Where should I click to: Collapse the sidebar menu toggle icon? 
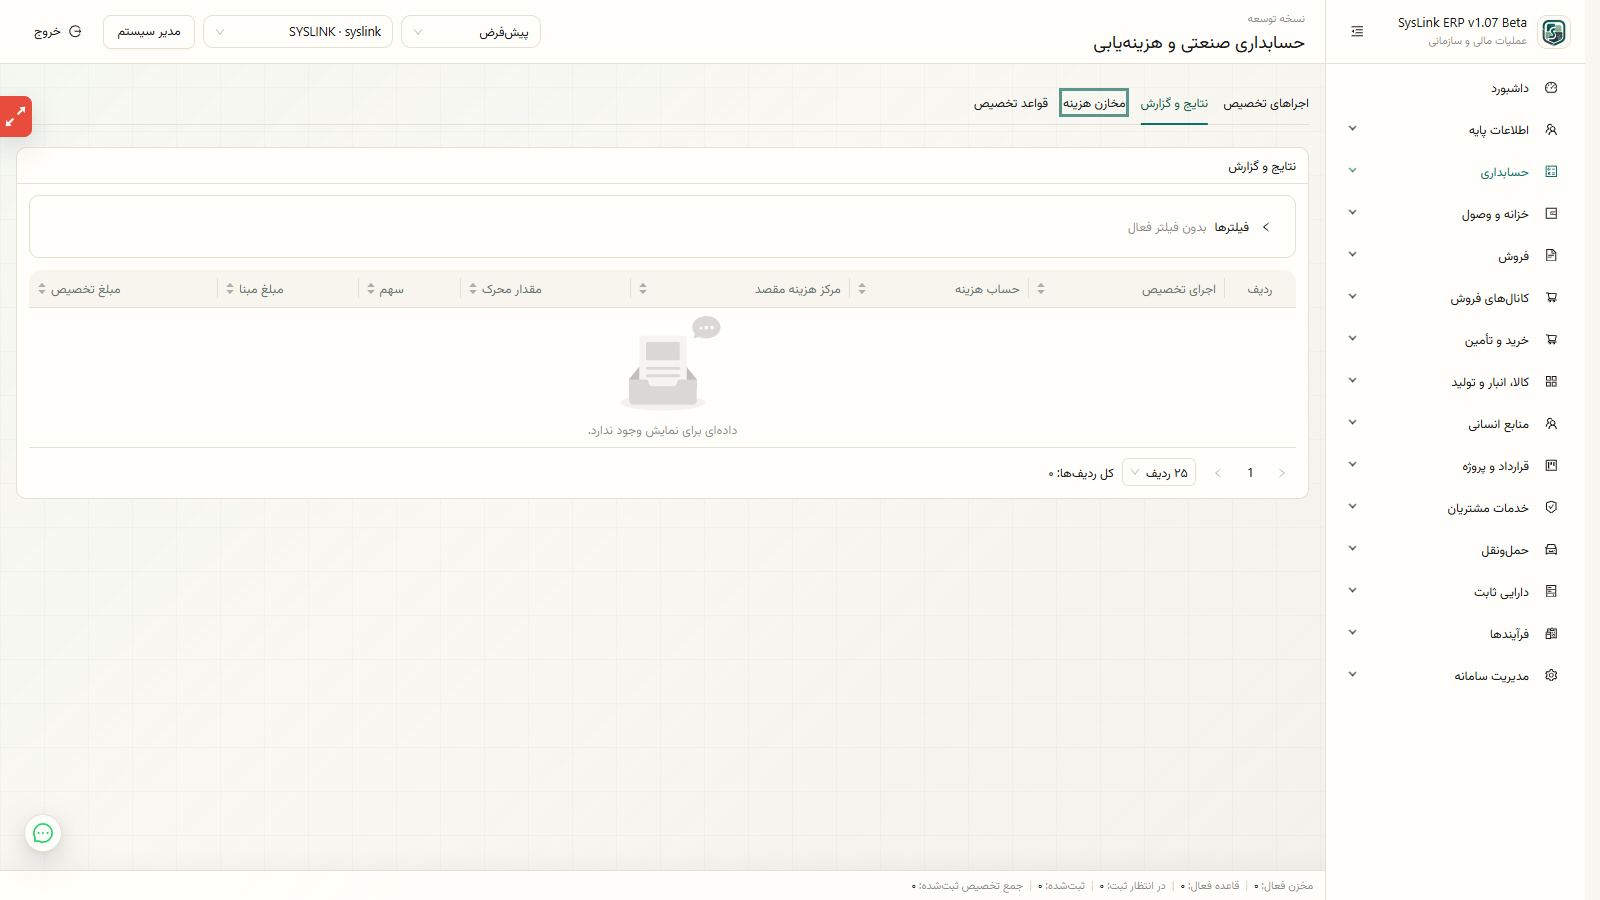(x=1357, y=32)
